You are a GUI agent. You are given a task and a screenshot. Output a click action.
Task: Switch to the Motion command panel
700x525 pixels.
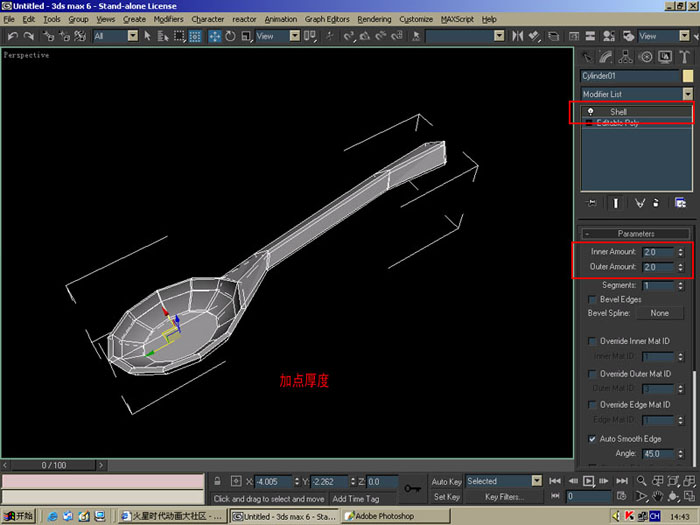[x=646, y=57]
